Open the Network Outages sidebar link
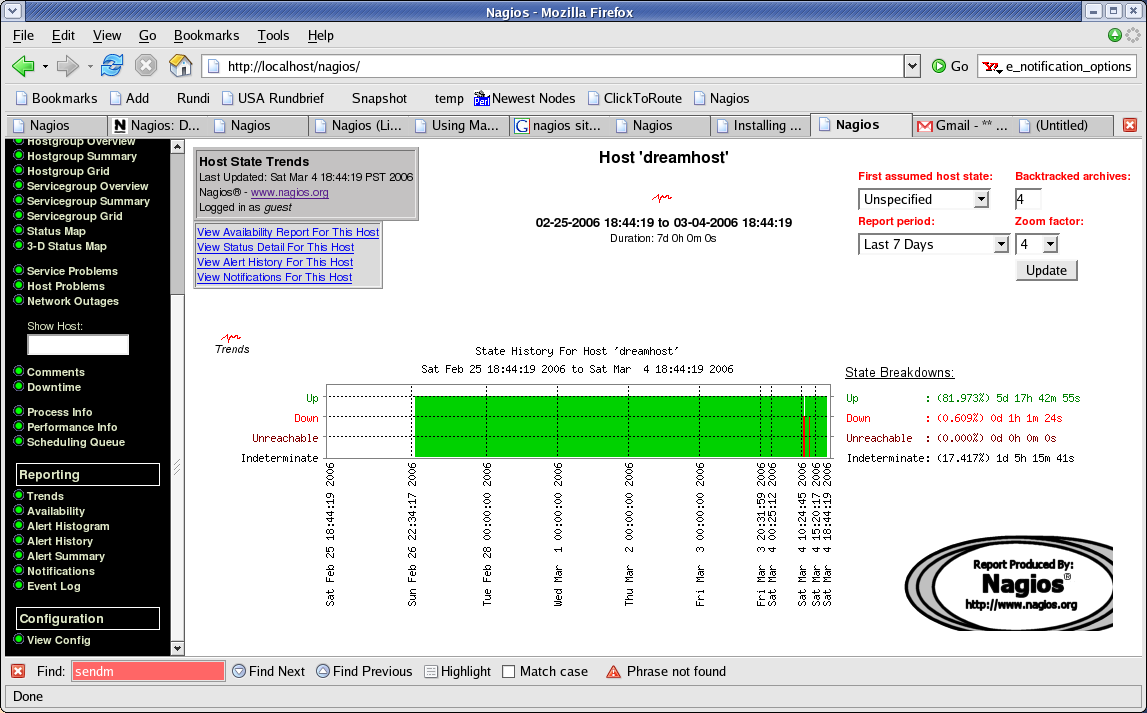 click(72, 301)
